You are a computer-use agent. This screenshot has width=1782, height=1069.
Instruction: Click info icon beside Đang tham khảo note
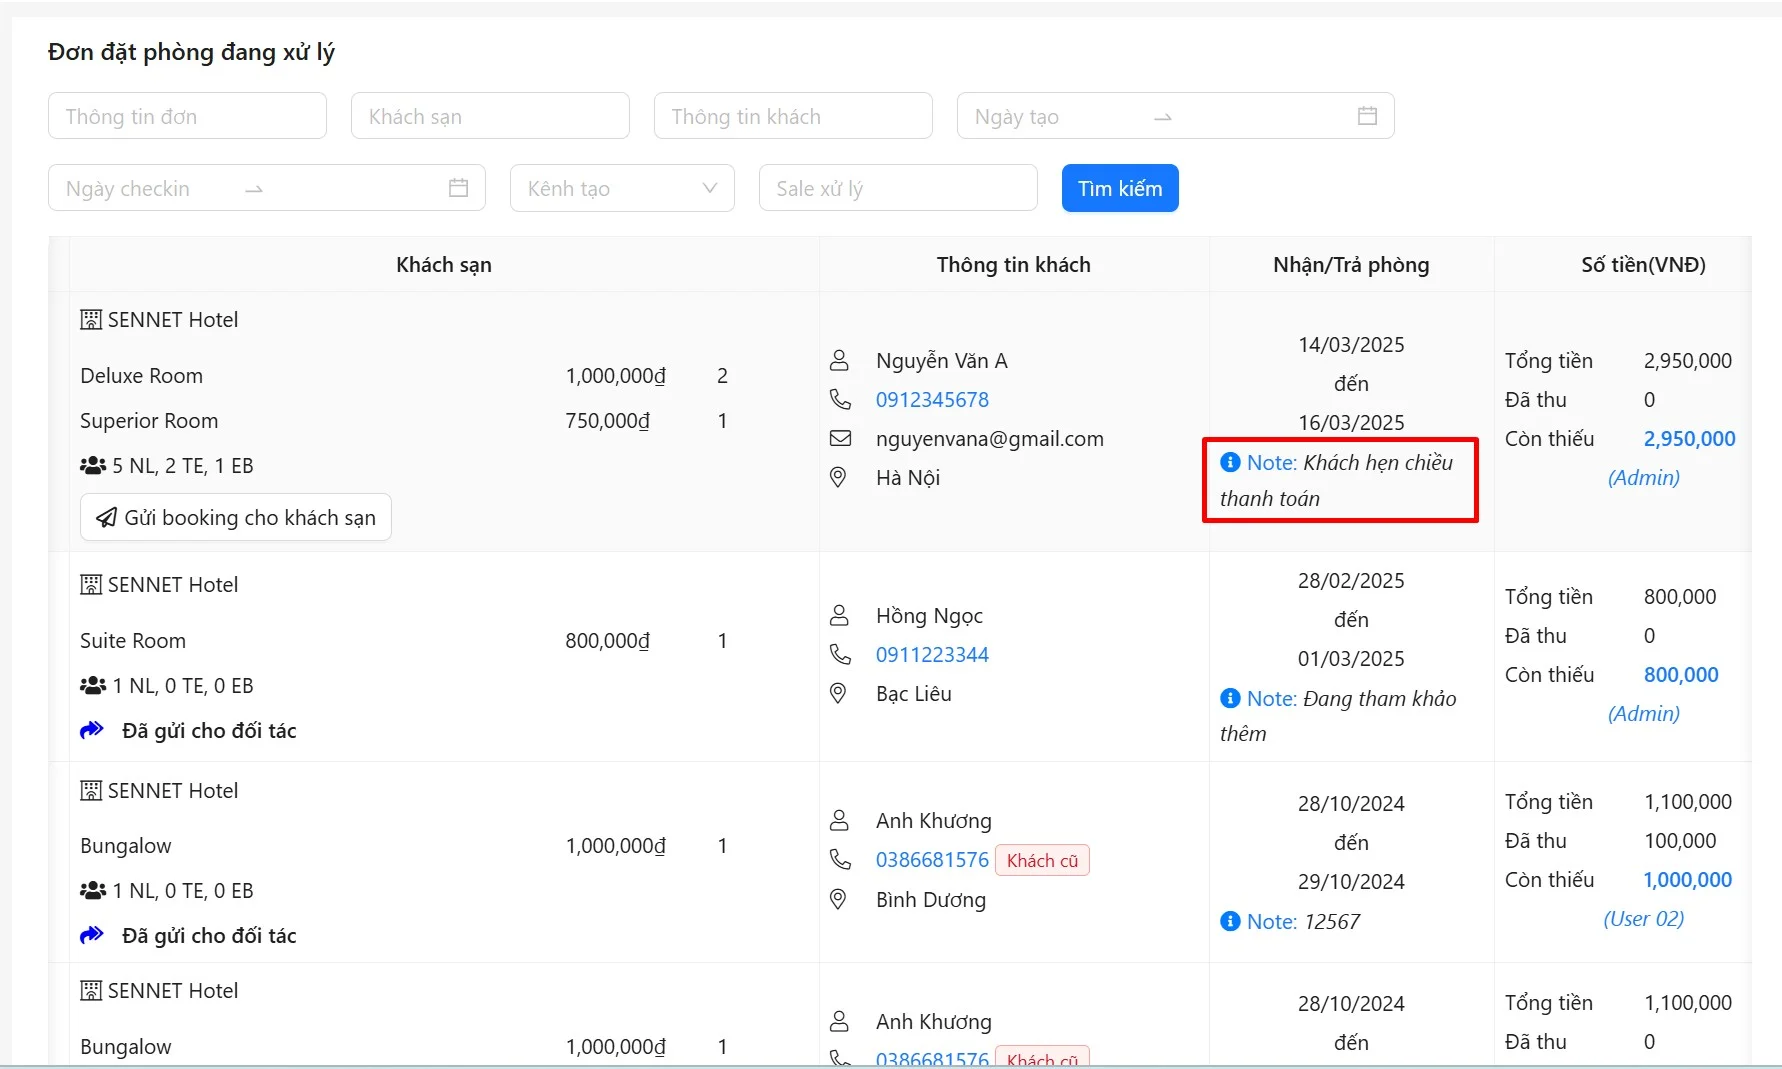pyautogui.click(x=1230, y=698)
